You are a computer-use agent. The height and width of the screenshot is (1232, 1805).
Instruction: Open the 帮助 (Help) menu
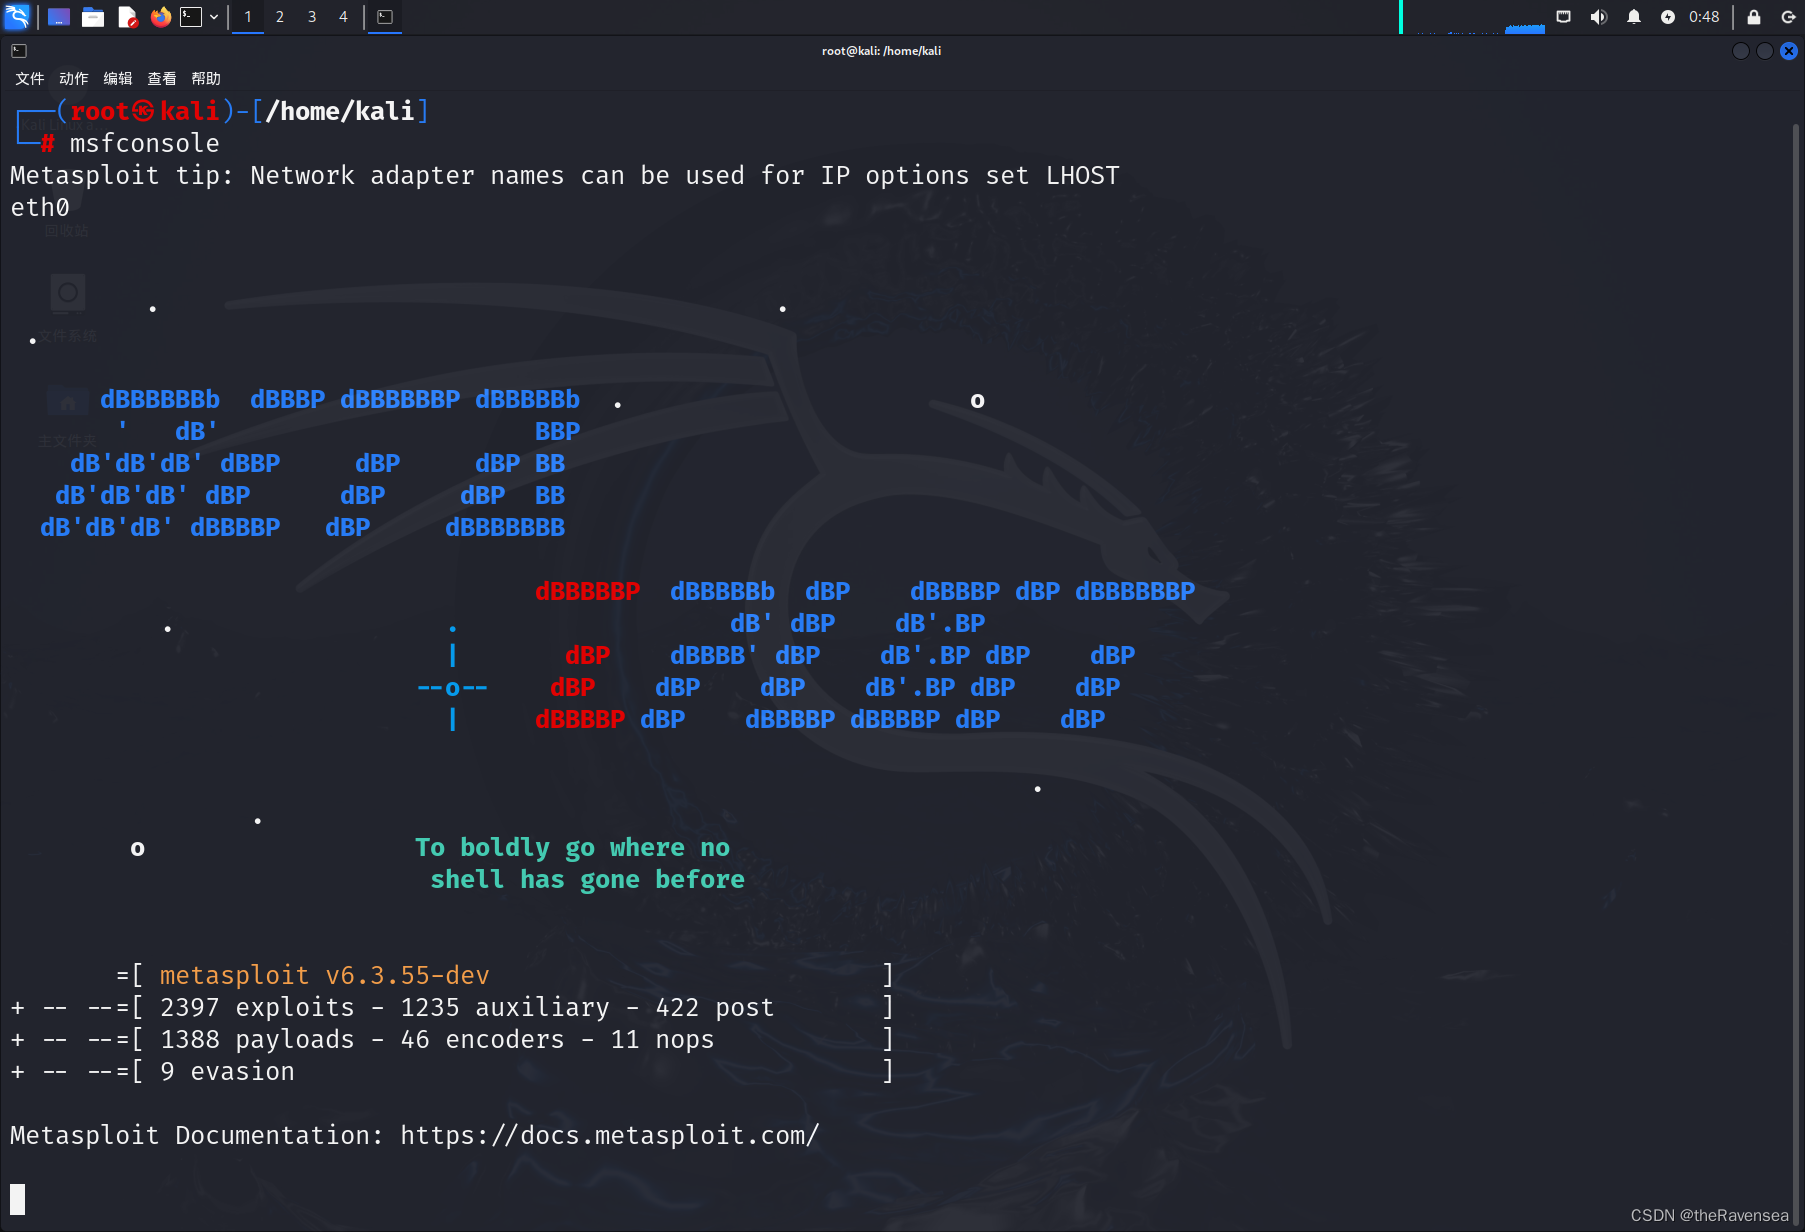(x=205, y=78)
